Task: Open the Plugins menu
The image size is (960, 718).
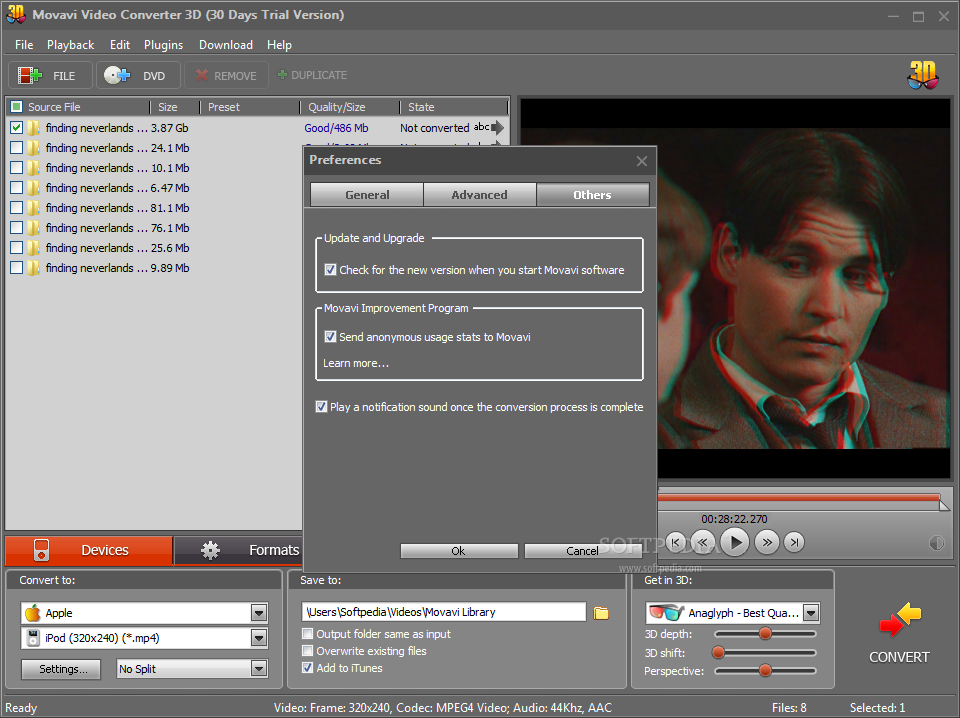Action: (x=163, y=45)
